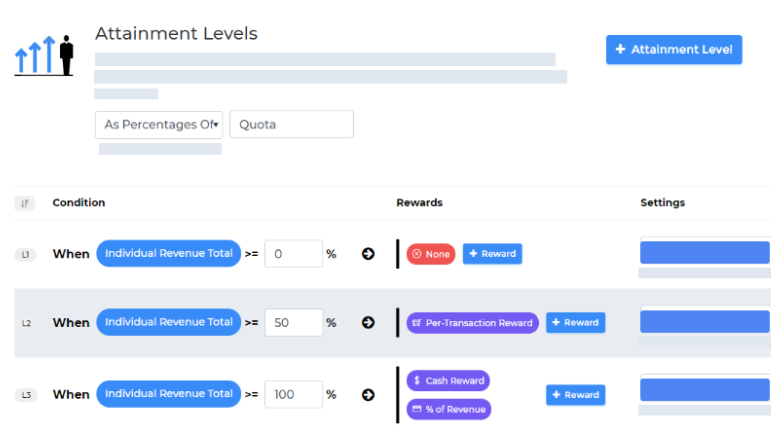771x434 pixels.
Task: Click the Attainment Levels bar chart icon
Action: 45,56
